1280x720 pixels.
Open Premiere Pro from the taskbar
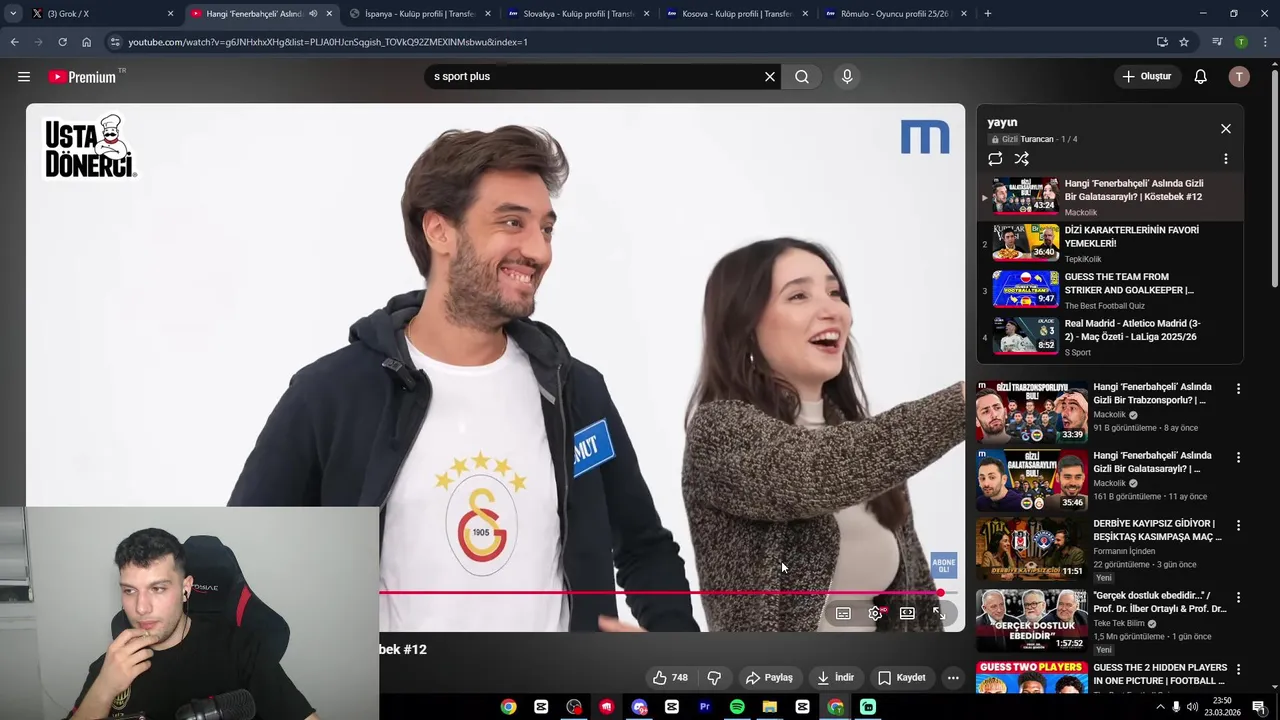(704, 707)
